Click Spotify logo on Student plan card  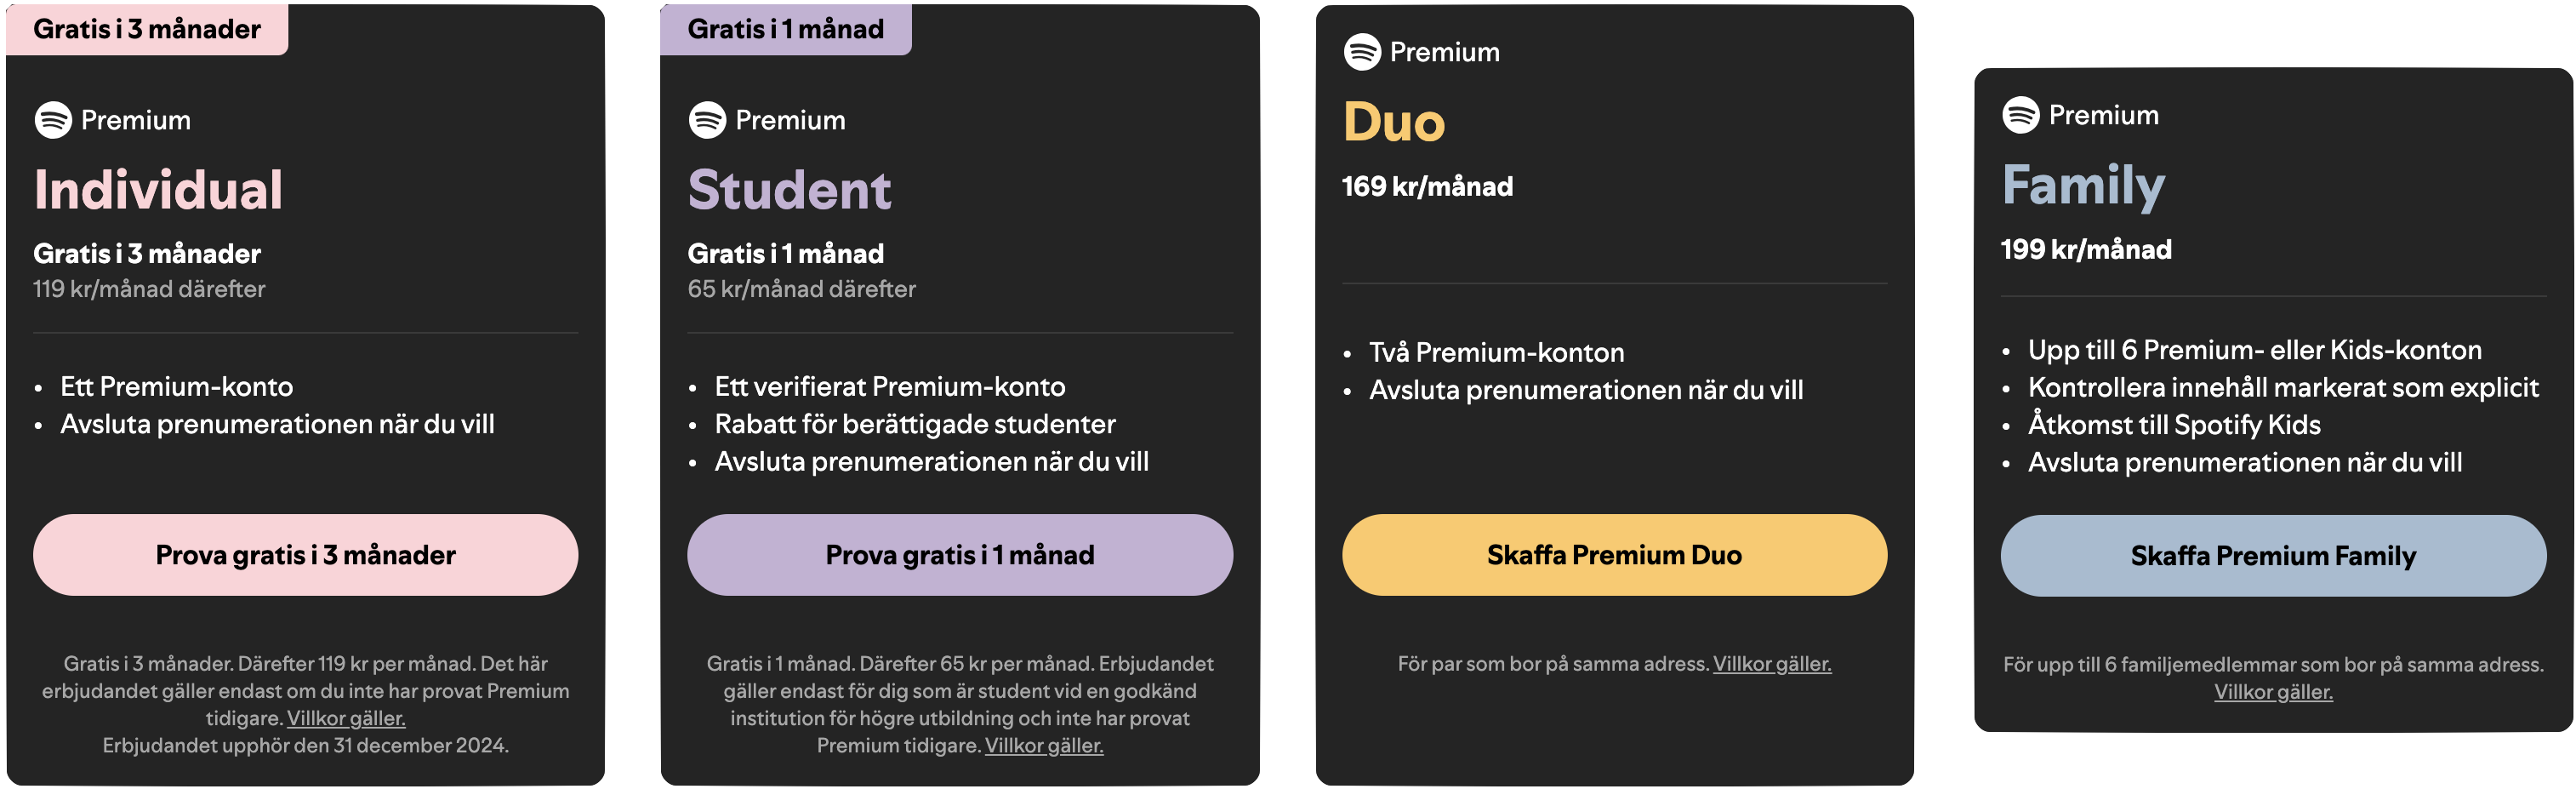click(707, 120)
